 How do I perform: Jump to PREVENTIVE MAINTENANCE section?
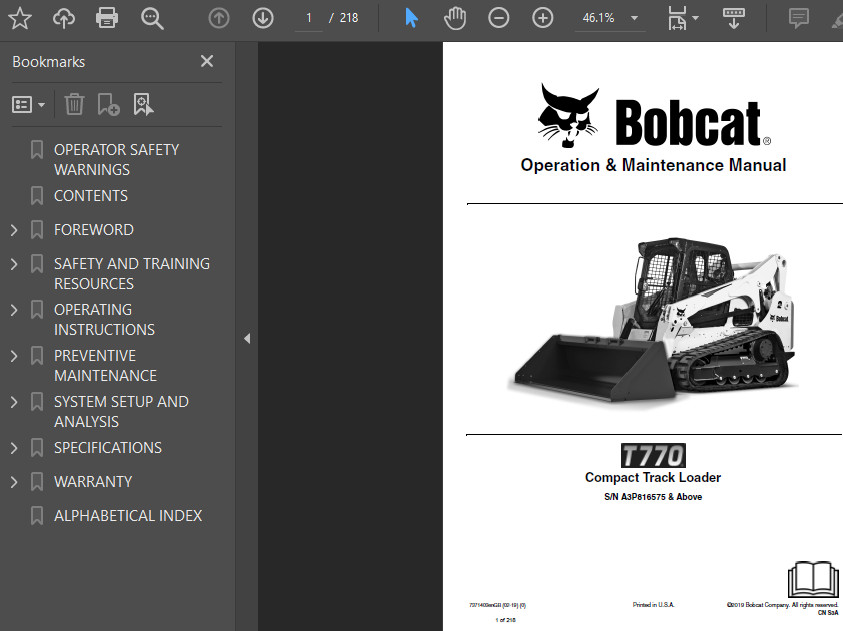click(x=105, y=365)
